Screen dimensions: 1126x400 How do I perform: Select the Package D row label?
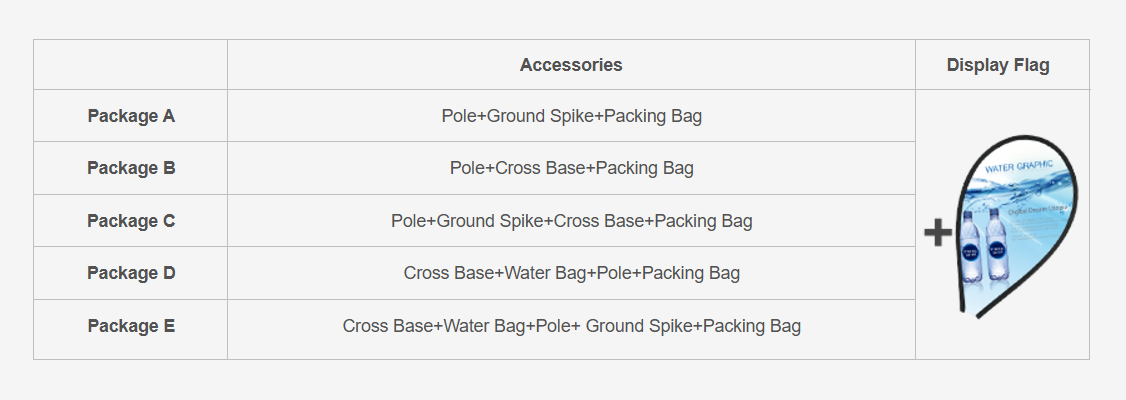(131, 273)
